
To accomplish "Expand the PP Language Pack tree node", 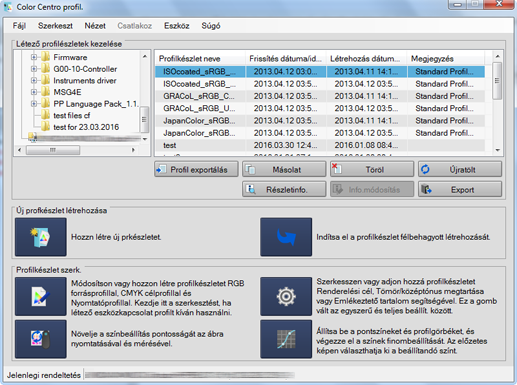I will [x=34, y=104].
